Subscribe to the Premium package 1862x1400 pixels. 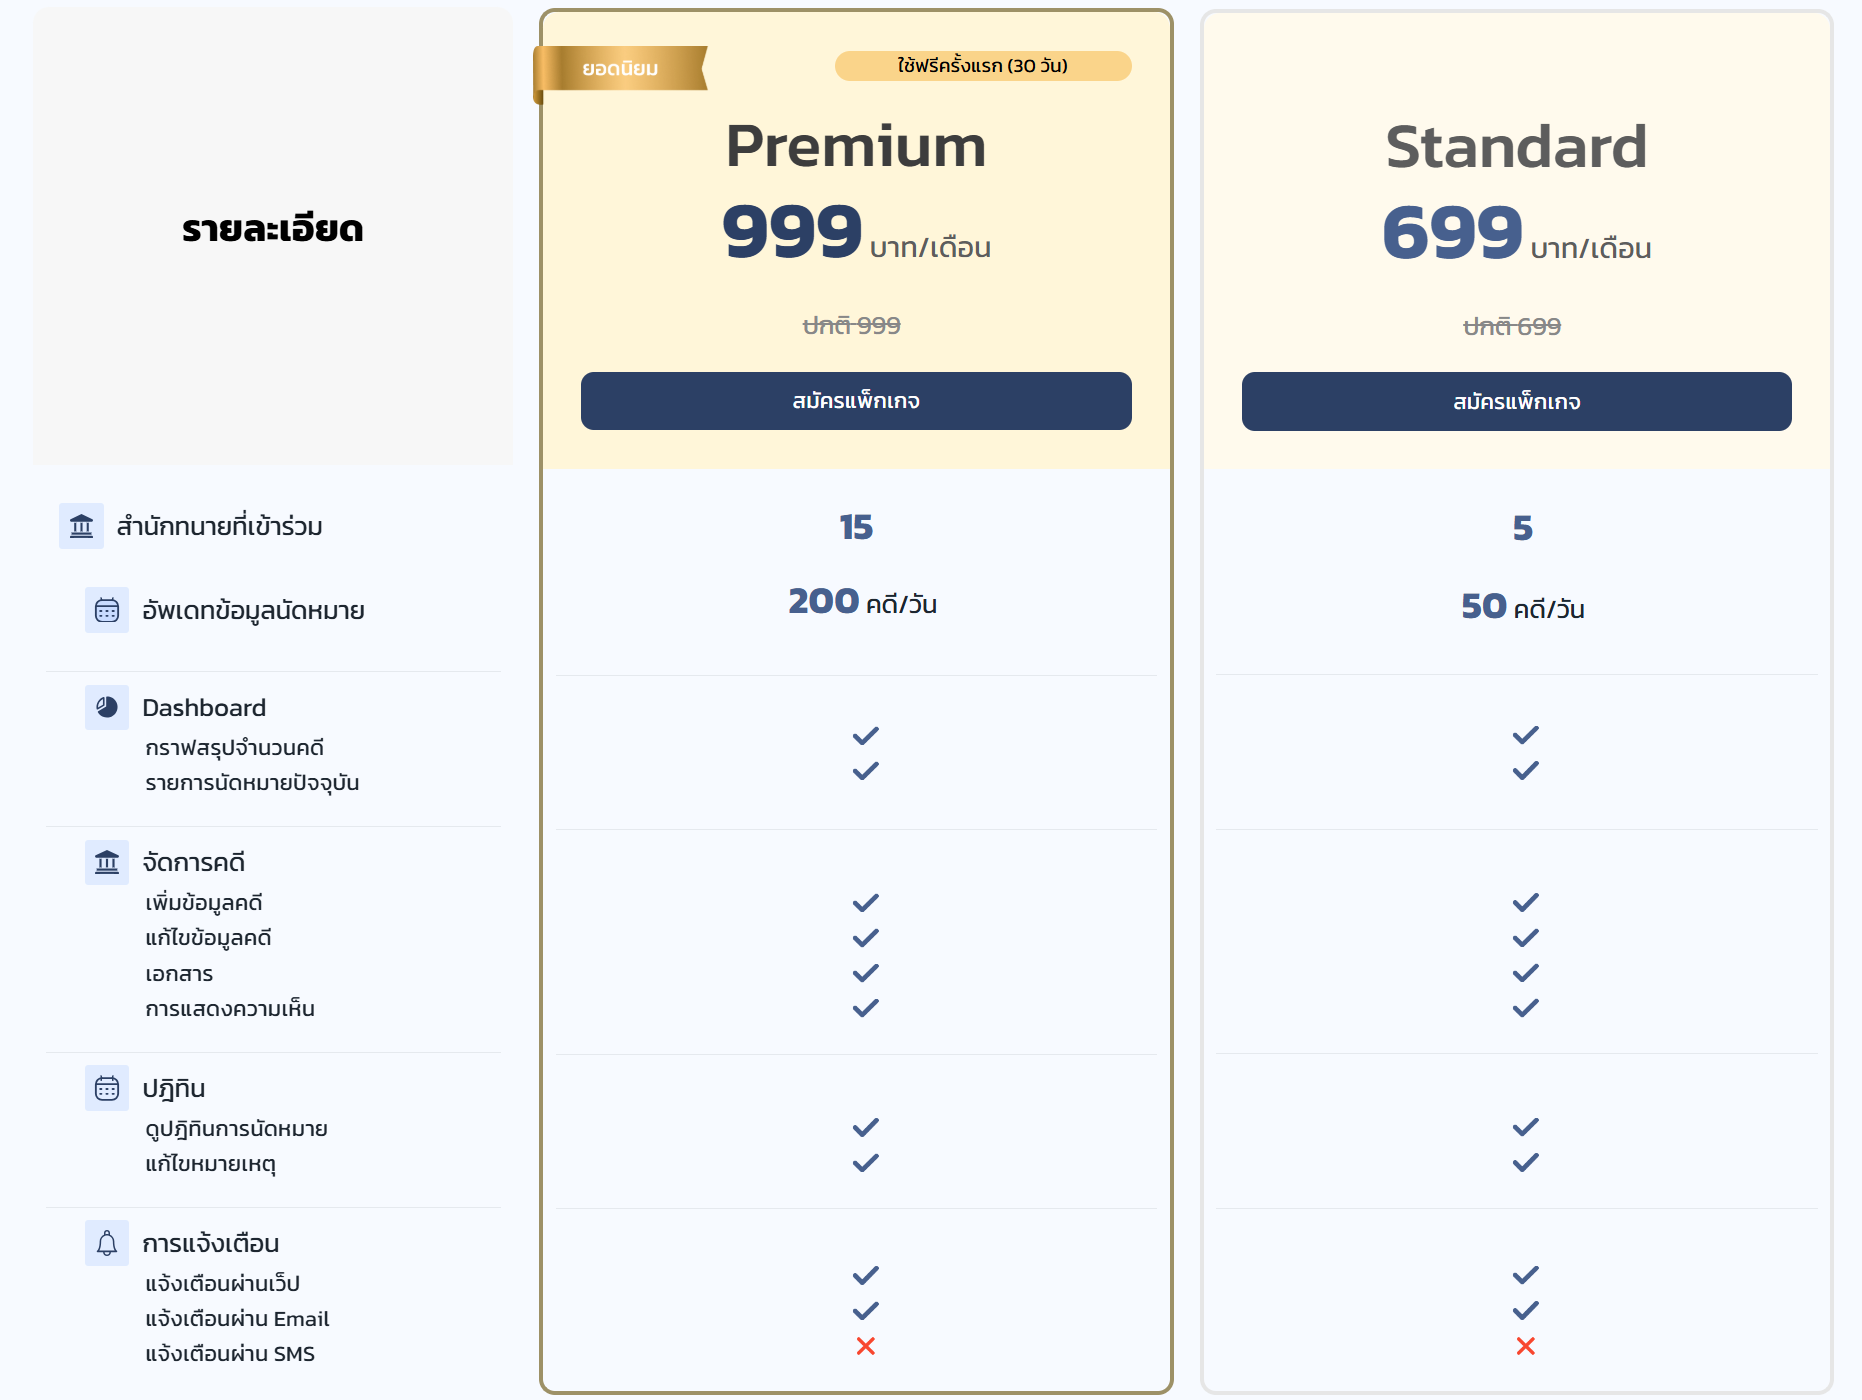[856, 401]
